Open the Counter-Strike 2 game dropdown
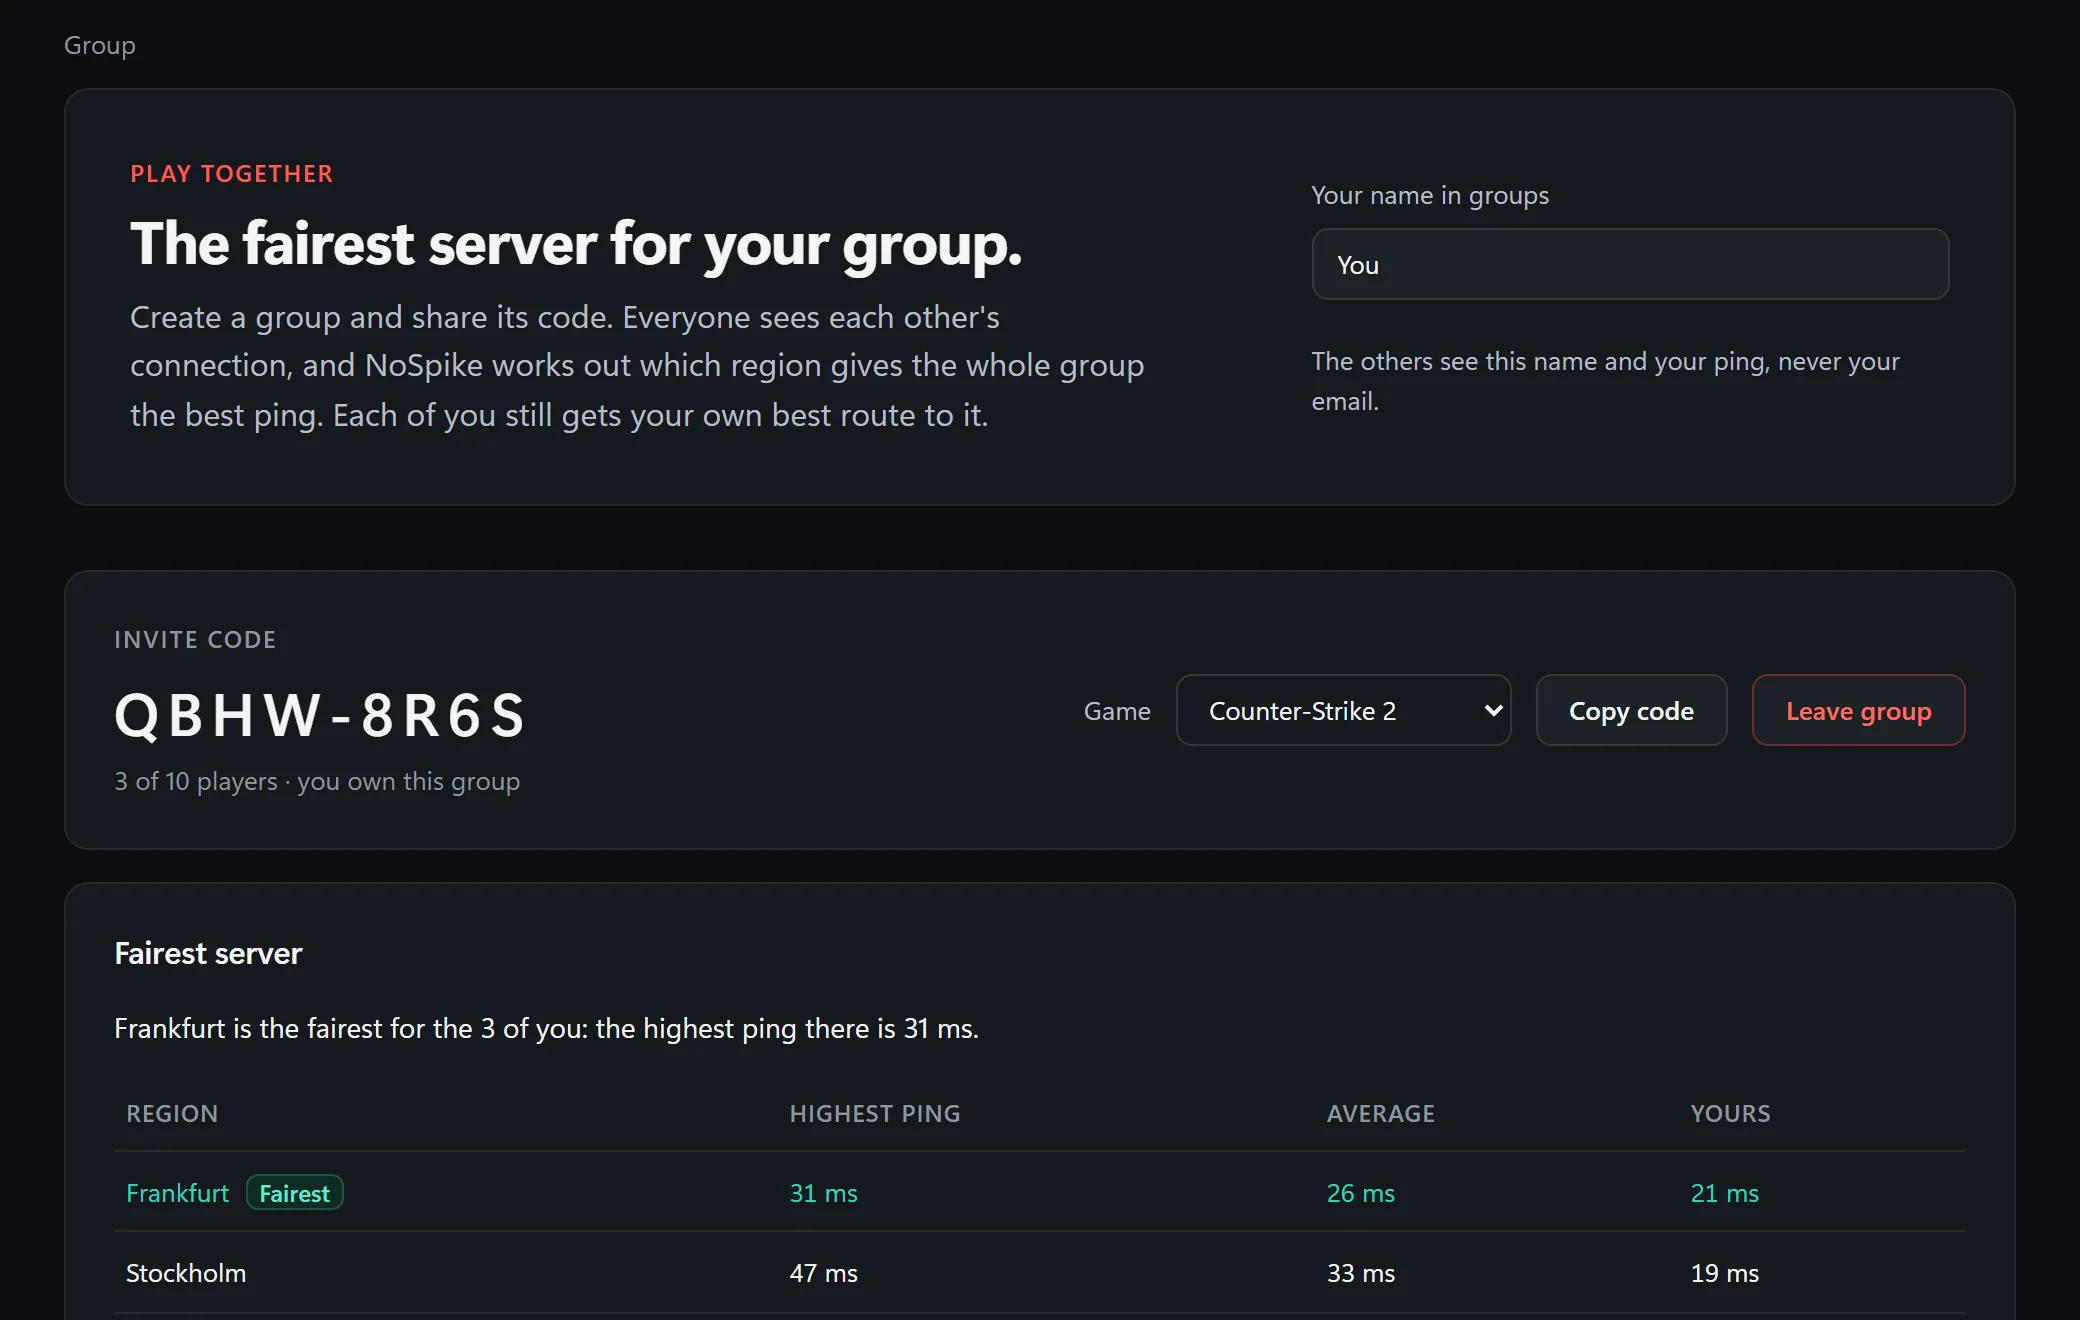Viewport: 2080px width, 1320px height. click(1343, 710)
